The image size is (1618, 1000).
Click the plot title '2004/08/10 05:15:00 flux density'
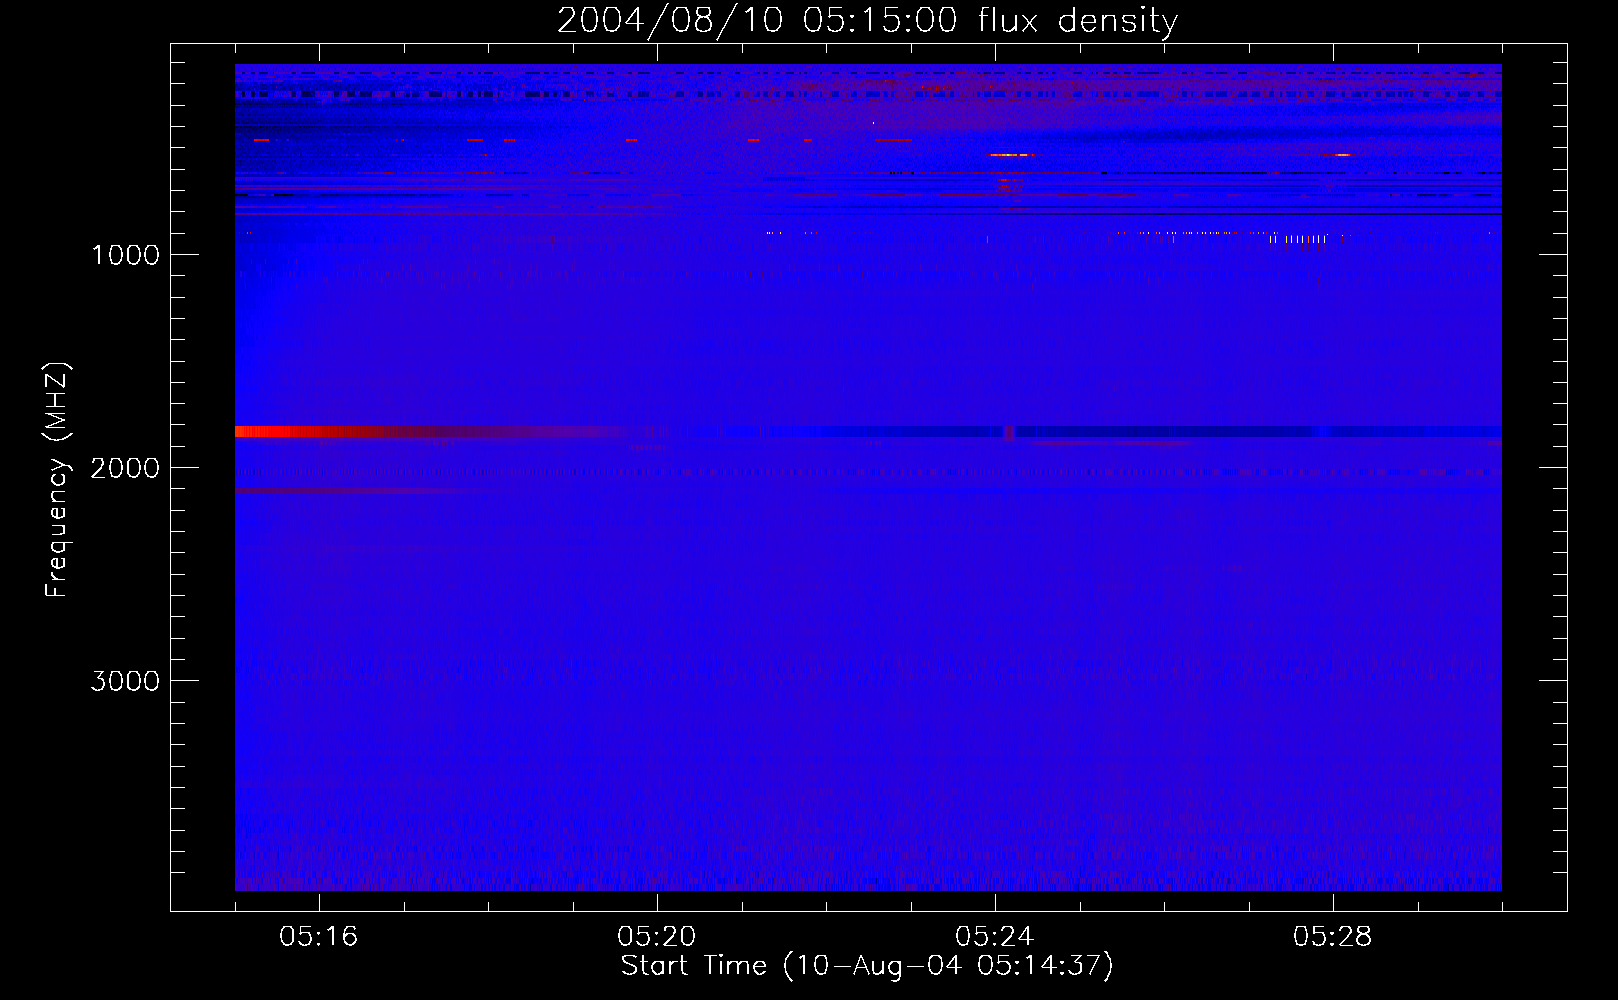point(867,20)
